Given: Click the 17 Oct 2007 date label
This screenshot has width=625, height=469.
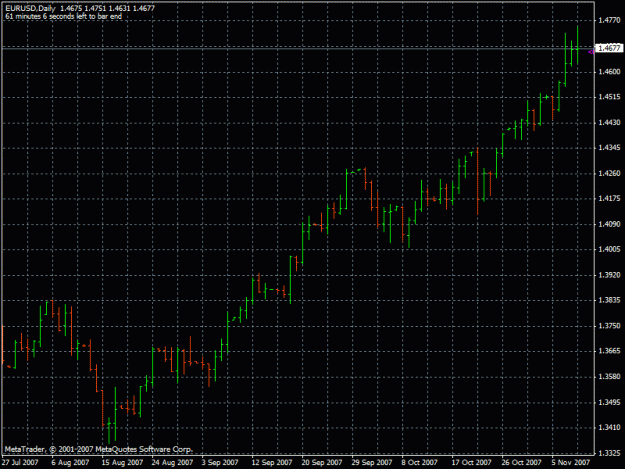Looking at the screenshot, I should click(x=472, y=462).
